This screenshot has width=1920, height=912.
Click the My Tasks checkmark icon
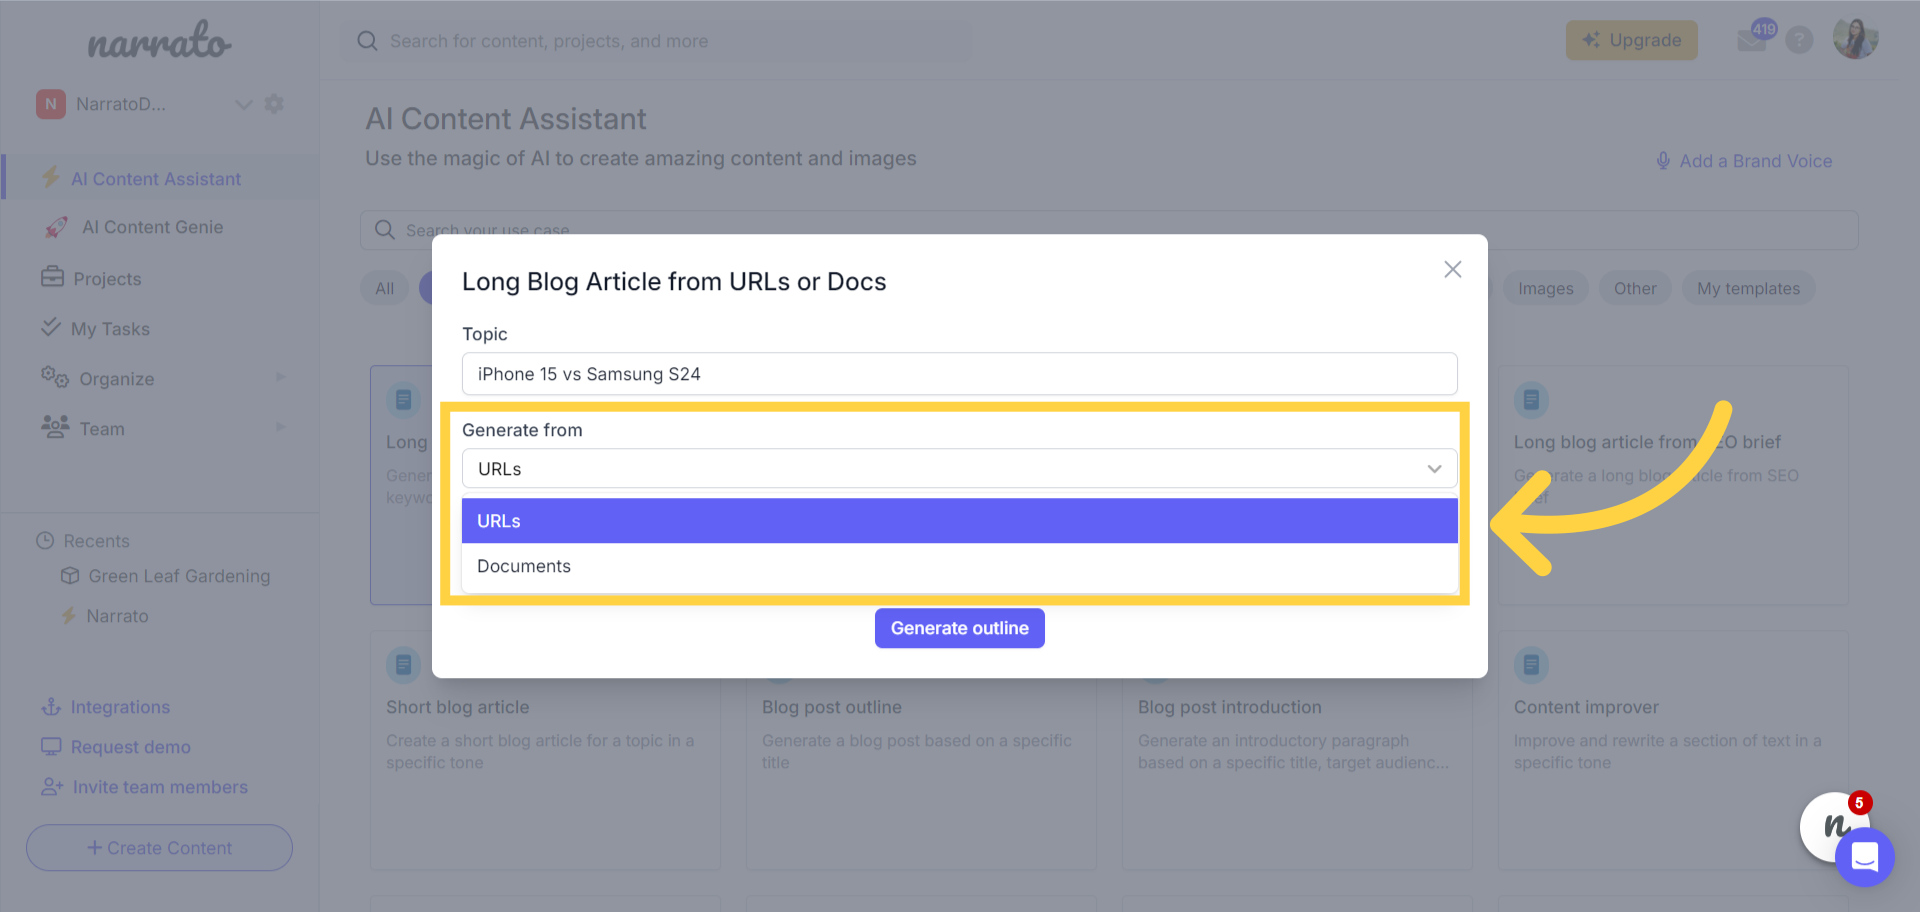pyautogui.click(x=50, y=327)
